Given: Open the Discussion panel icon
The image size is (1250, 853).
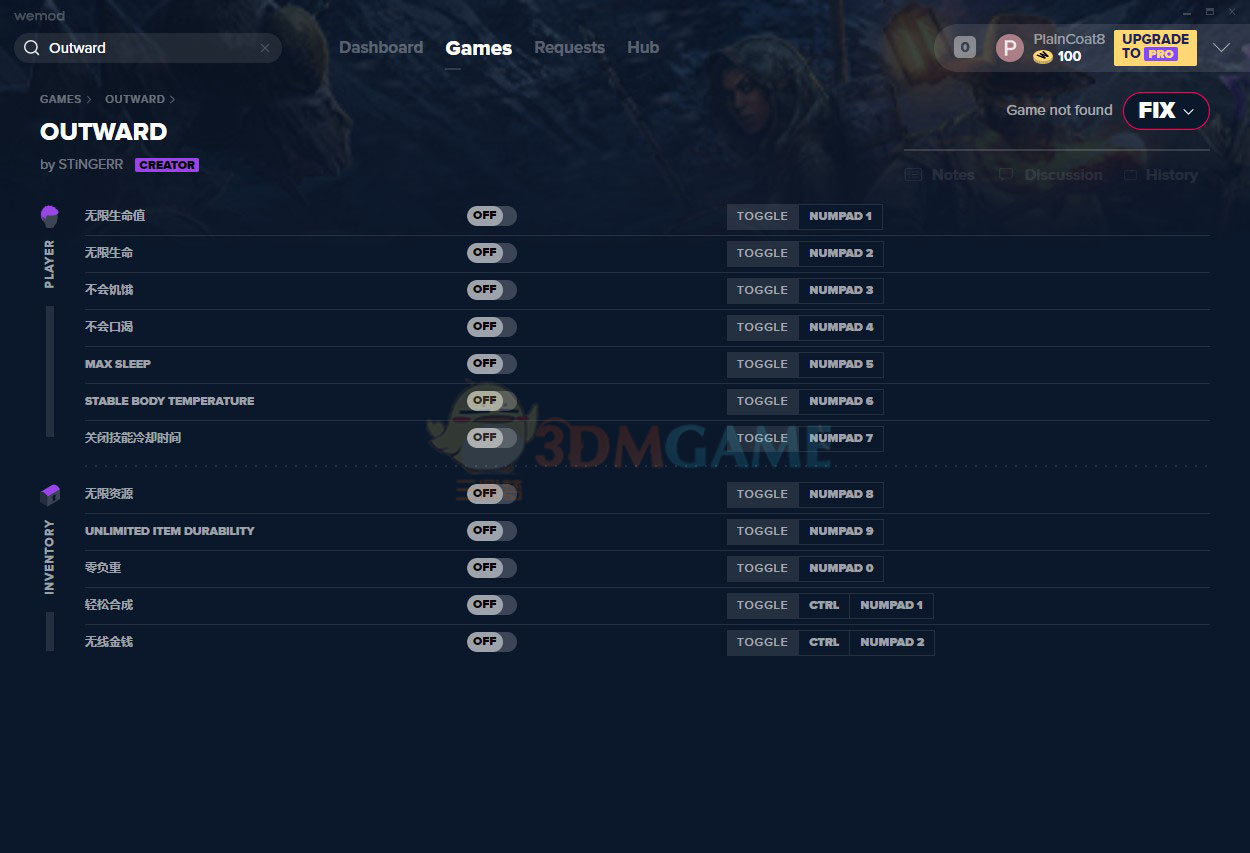Looking at the screenshot, I should (1005, 175).
